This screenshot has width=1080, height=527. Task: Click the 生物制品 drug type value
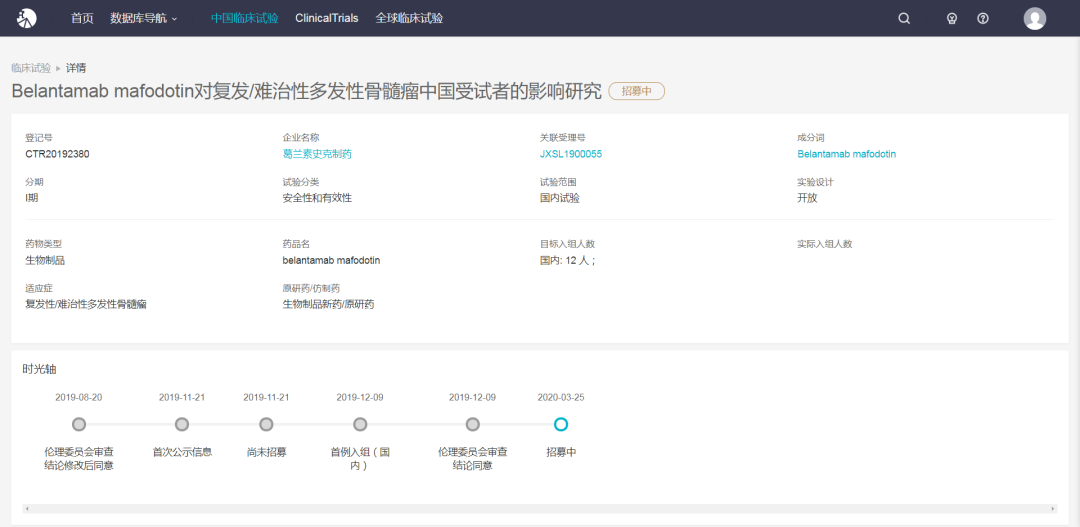(45, 260)
